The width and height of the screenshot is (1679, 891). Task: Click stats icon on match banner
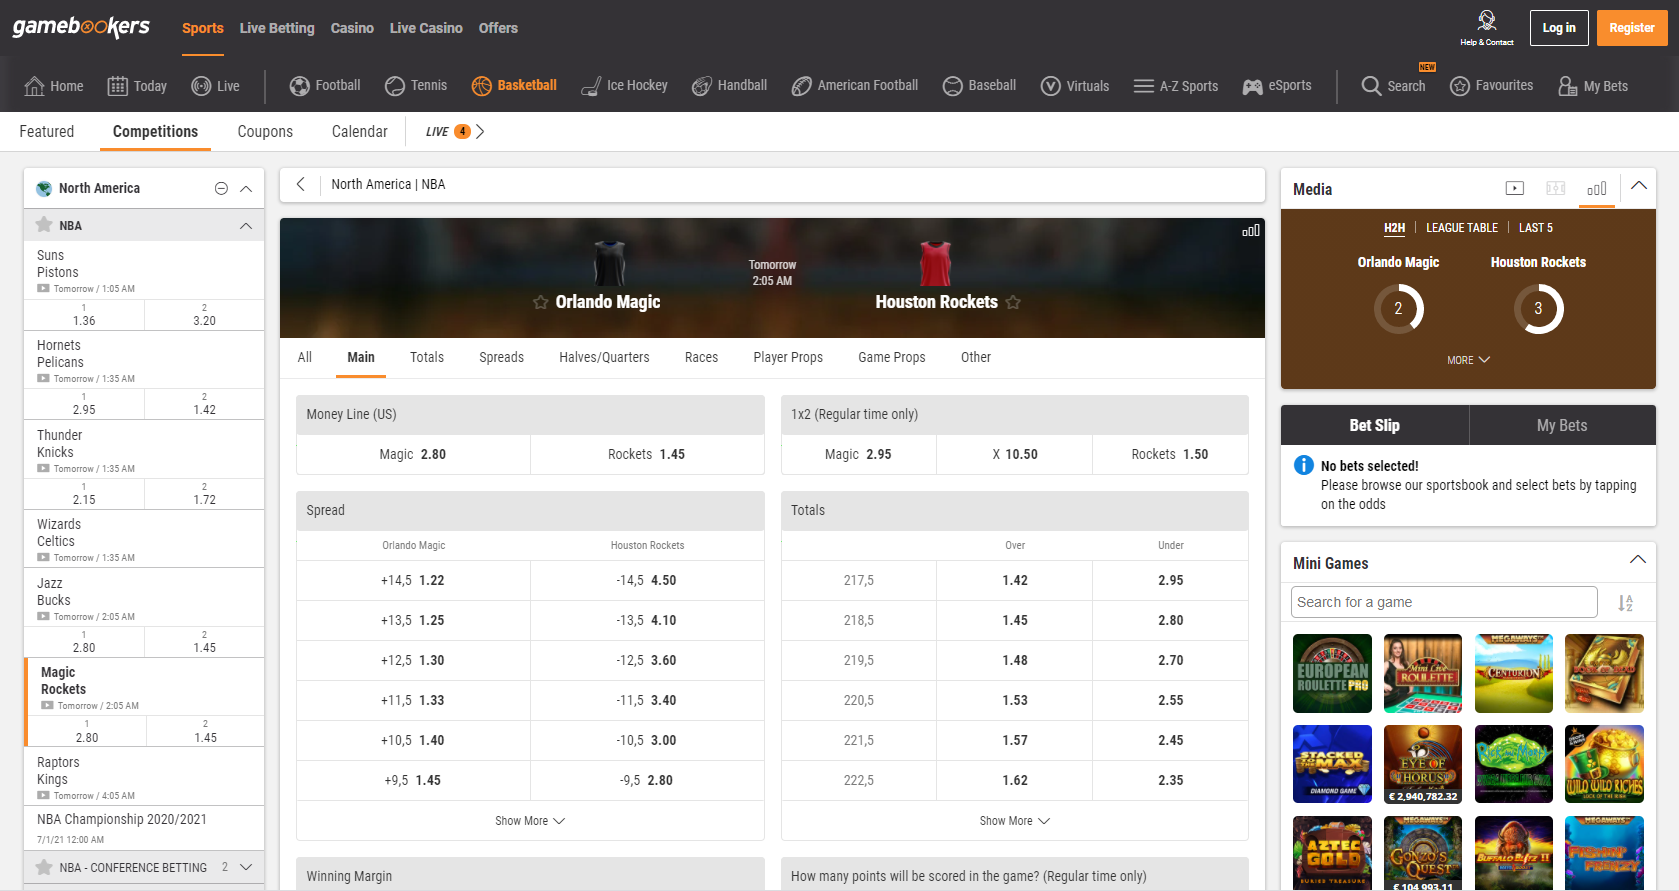(x=1251, y=231)
